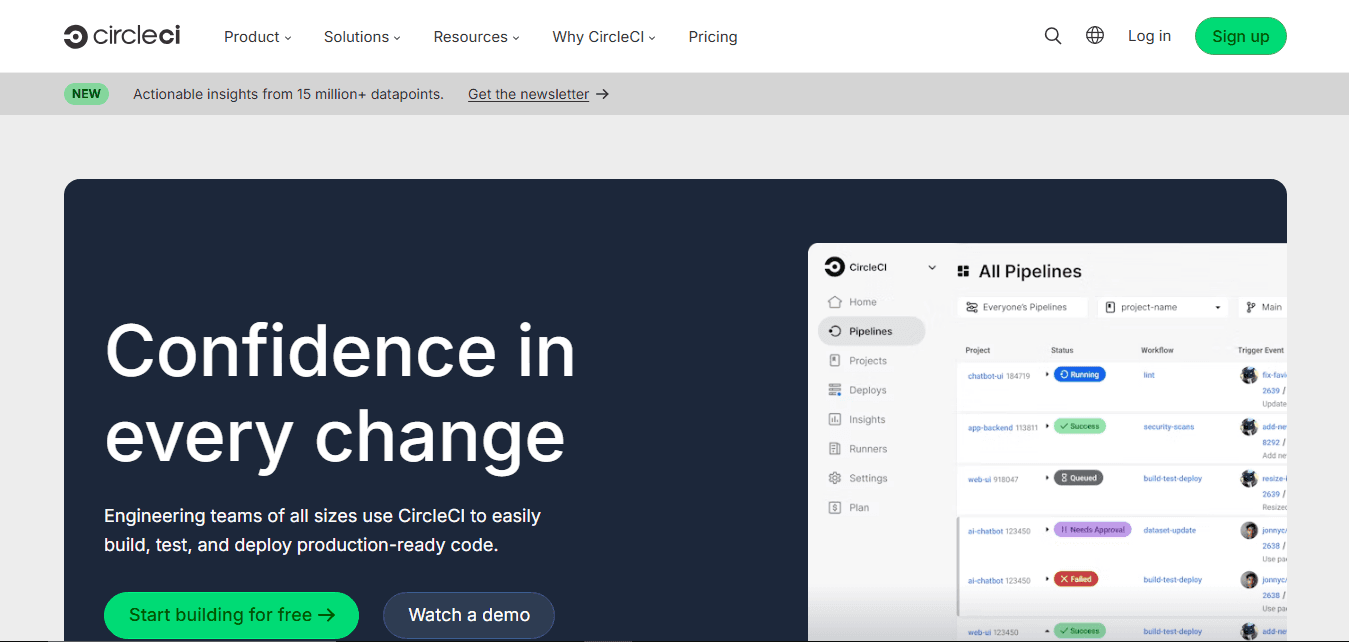1349x642 pixels.
Task: Expand the app-backend pipeline row triangle
Action: (x=1047, y=426)
